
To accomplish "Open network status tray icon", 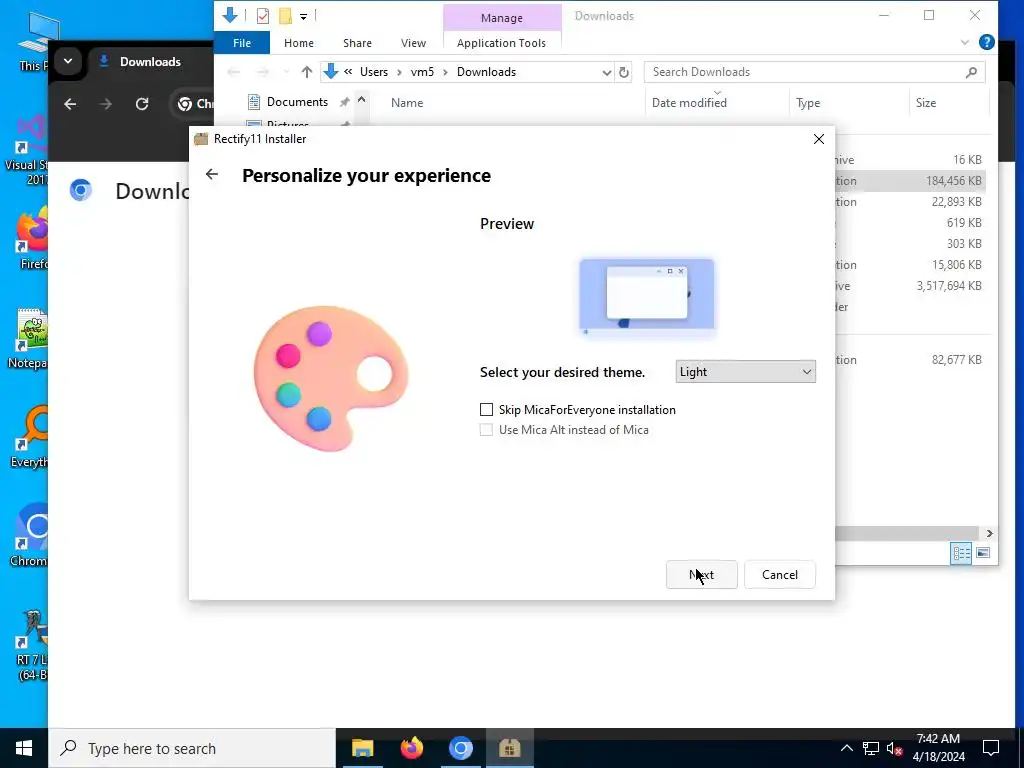I will pos(871,748).
